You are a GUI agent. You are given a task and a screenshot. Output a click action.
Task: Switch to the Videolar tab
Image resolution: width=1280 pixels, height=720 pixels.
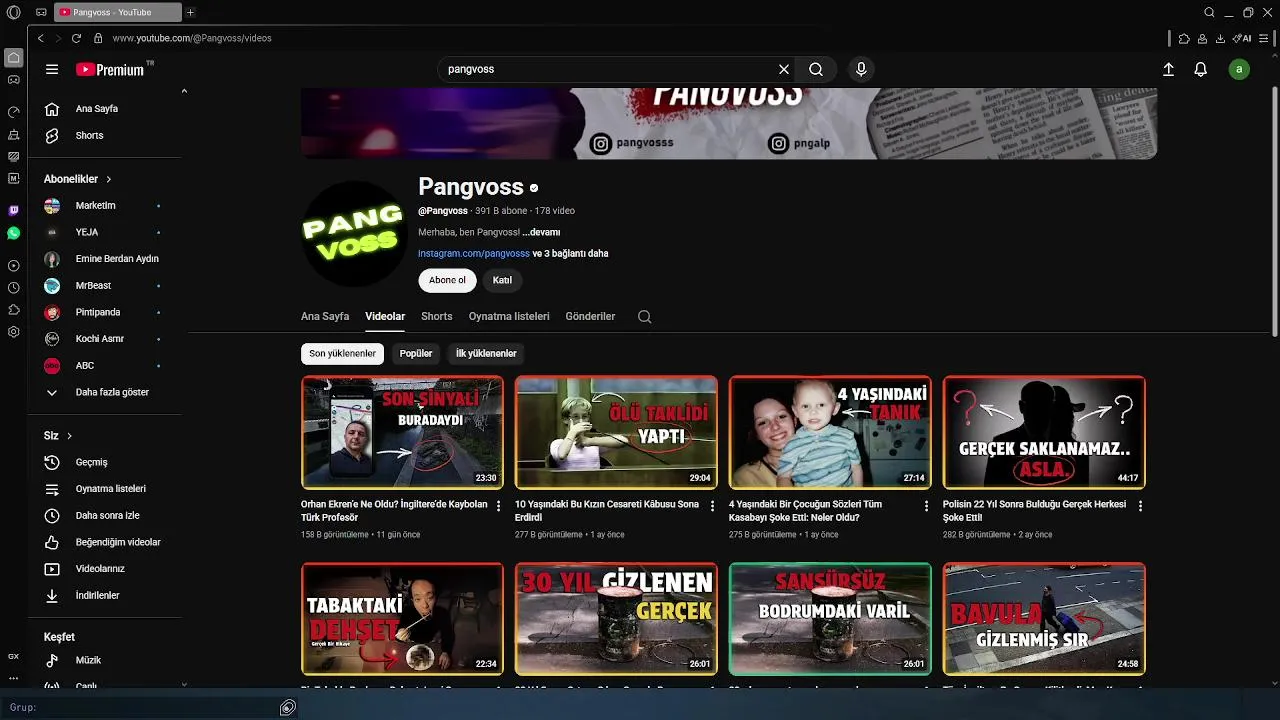[385, 316]
